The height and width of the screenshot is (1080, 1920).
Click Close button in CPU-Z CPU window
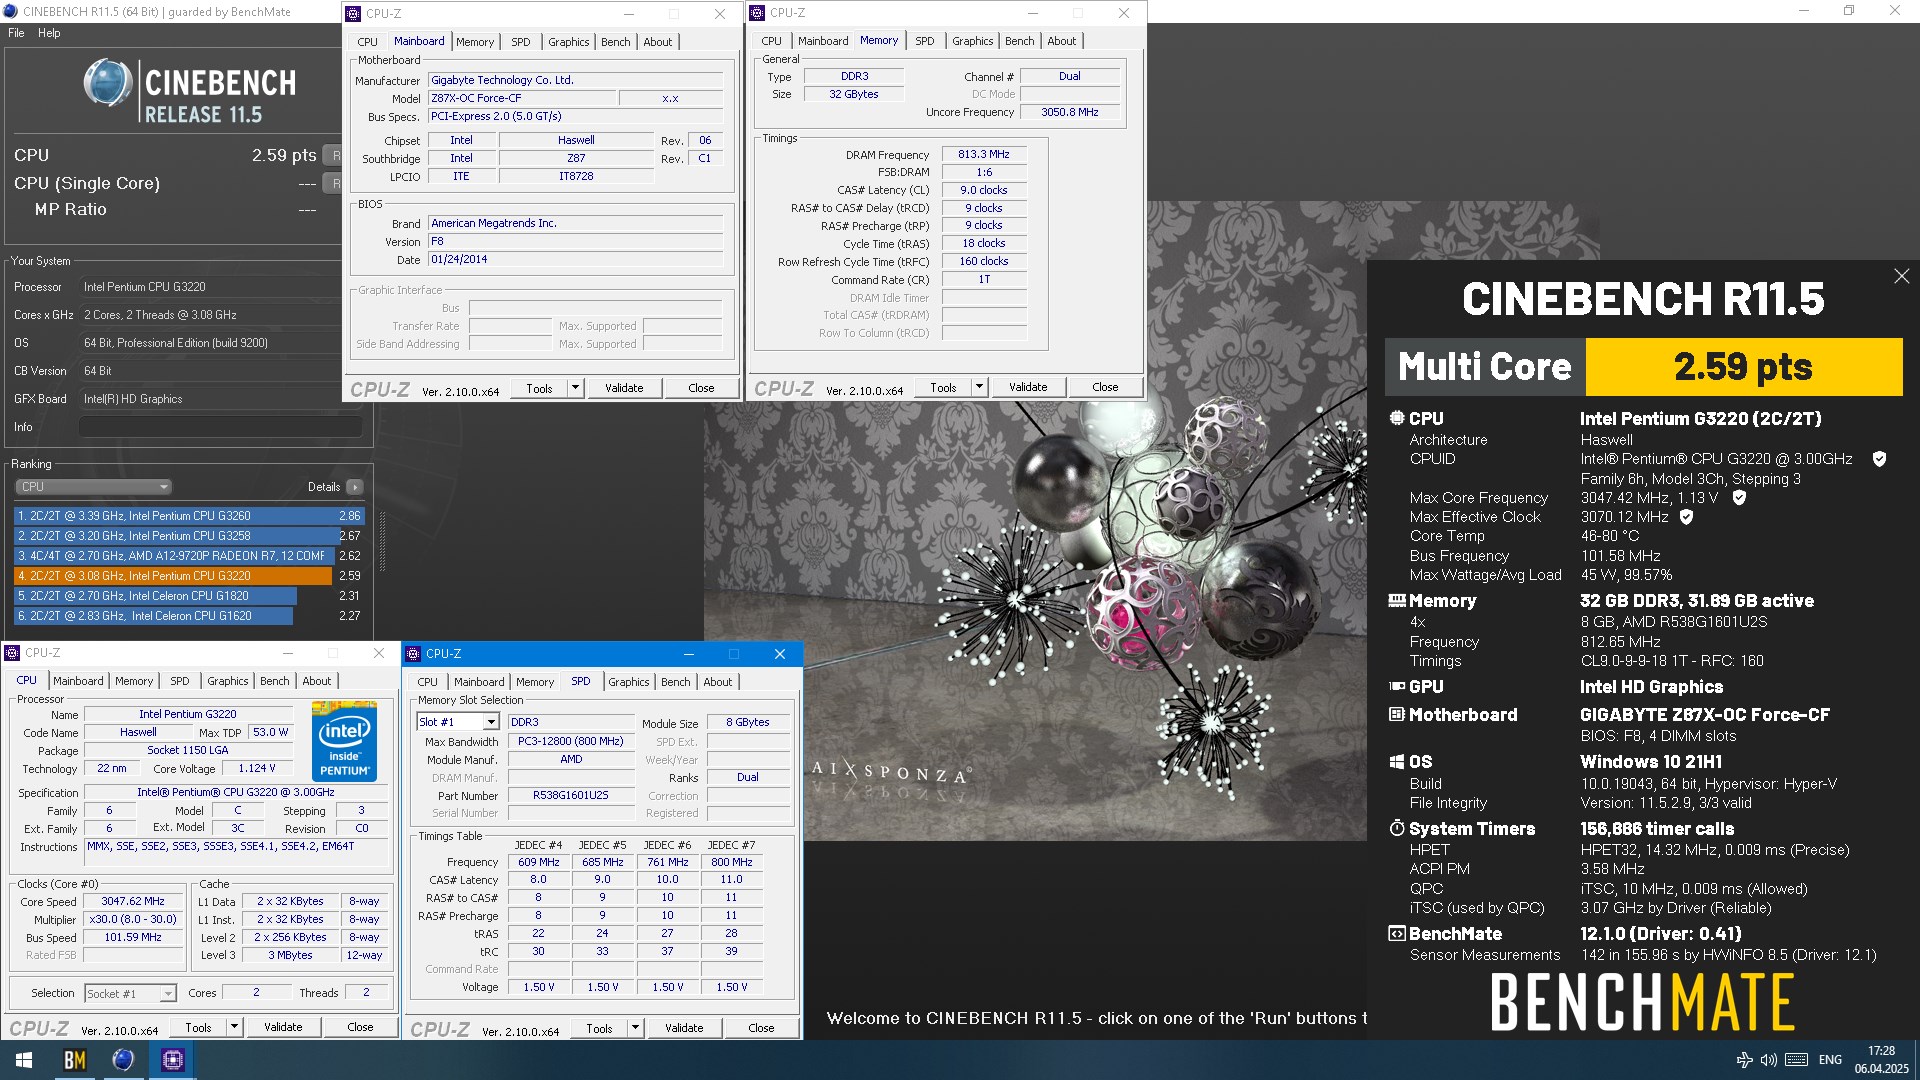tap(360, 1027)
